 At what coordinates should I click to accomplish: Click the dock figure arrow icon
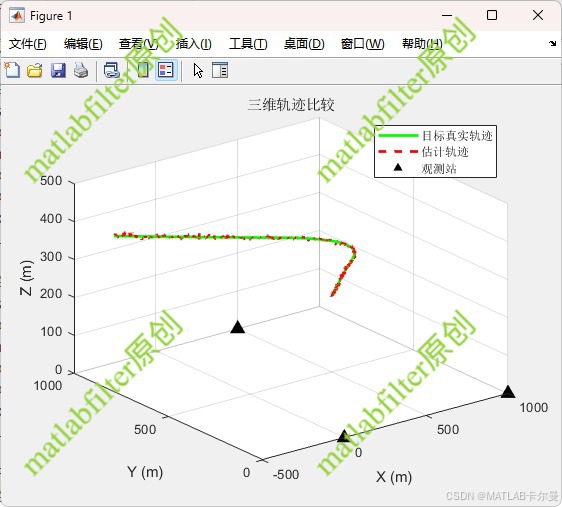click(x=552, y=43)
